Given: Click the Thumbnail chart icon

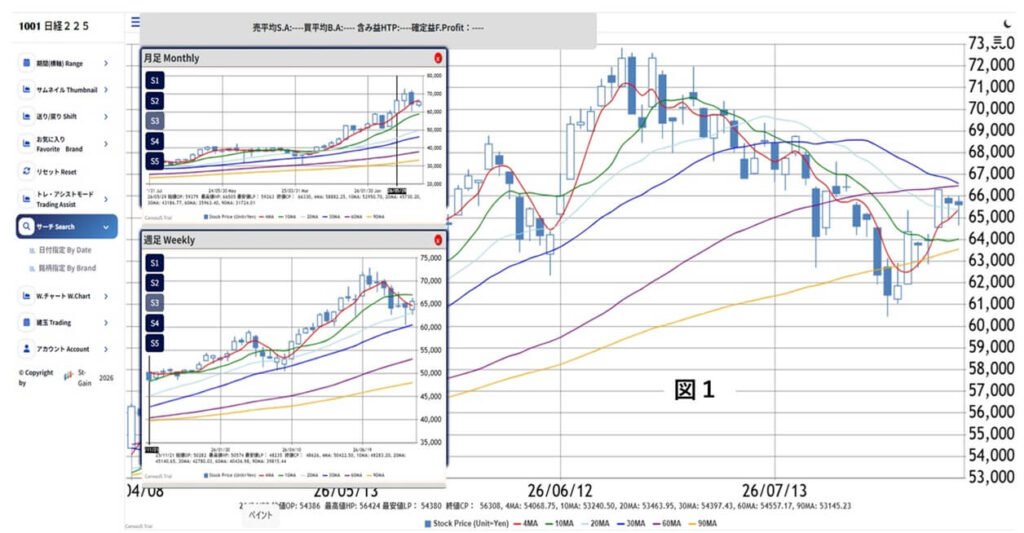Looking at the screenshot, I should click(x=26, y=89).
